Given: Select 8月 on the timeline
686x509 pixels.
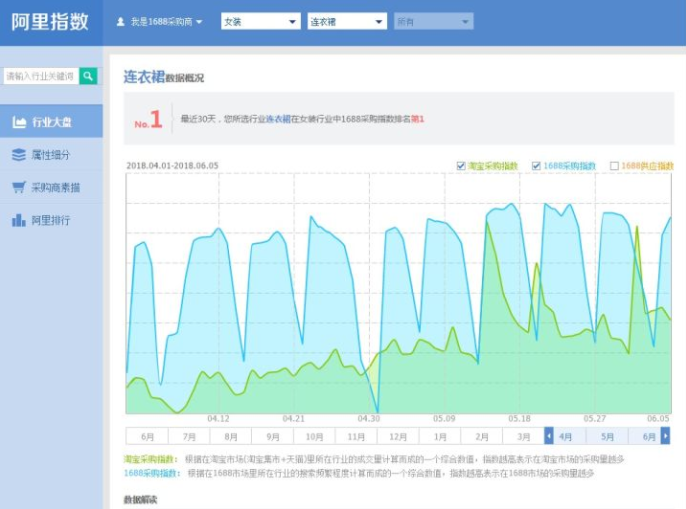Looking at the screenshot, I should coord(231,436).
